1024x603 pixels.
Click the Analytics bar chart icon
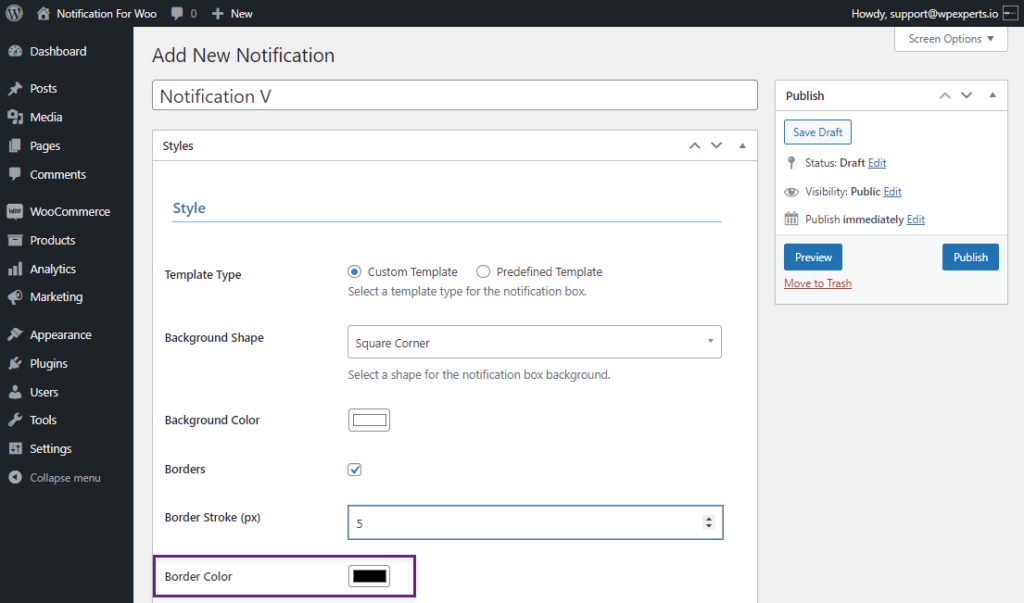pyautogui.click(x=15, y=269)
